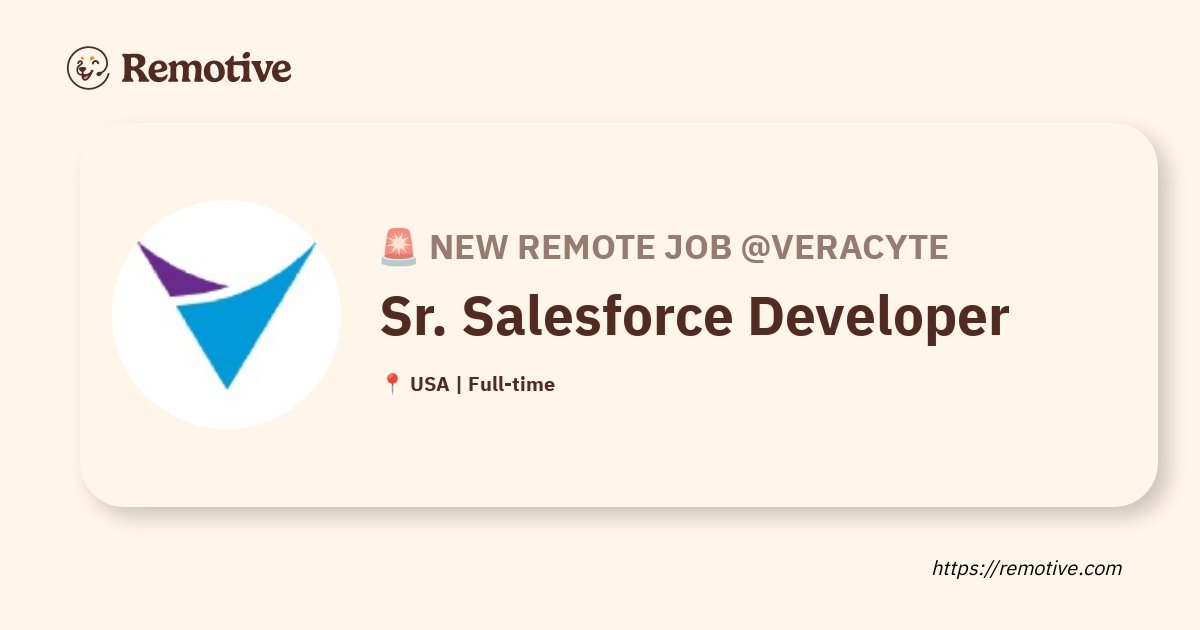Select the Full-time job type label
The image size is (1200, 630).
pyautogui.click(x=511, y=384)
